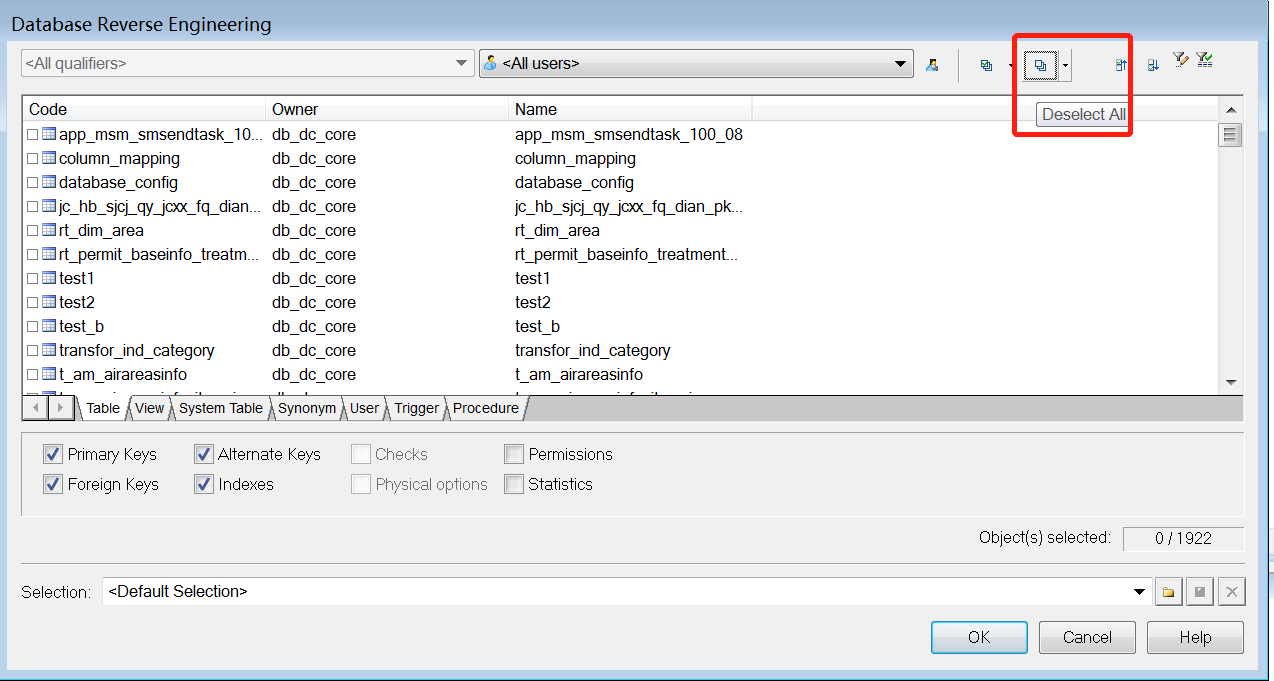
Task: Click the Objects selected count field
Action: tap(1183, 538)
